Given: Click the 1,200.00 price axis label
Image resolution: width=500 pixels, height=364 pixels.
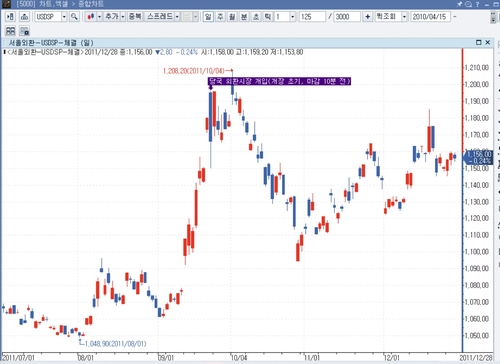Looking at the screenshot, I should (477, 84).
